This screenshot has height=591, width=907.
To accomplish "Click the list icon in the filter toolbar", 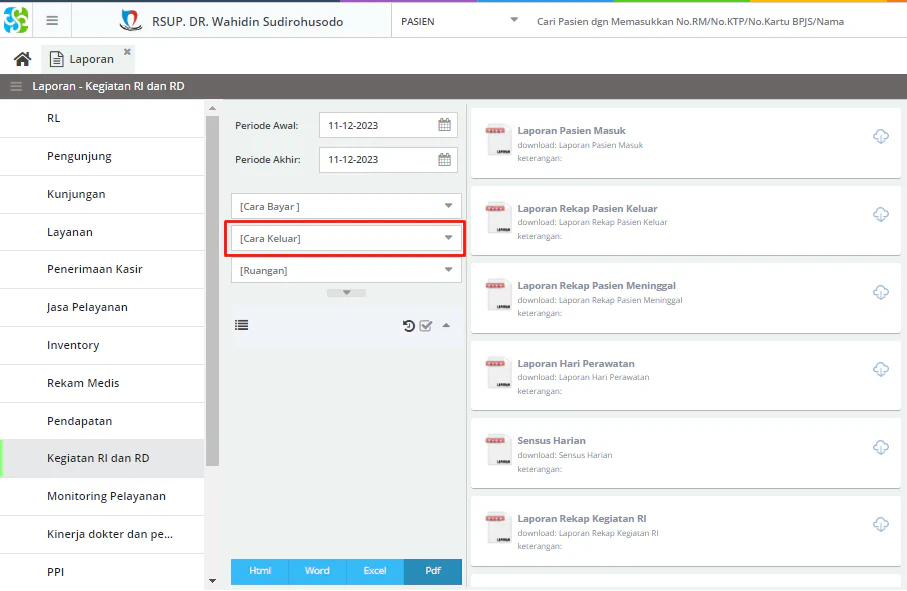I will [x=242, y=326].
